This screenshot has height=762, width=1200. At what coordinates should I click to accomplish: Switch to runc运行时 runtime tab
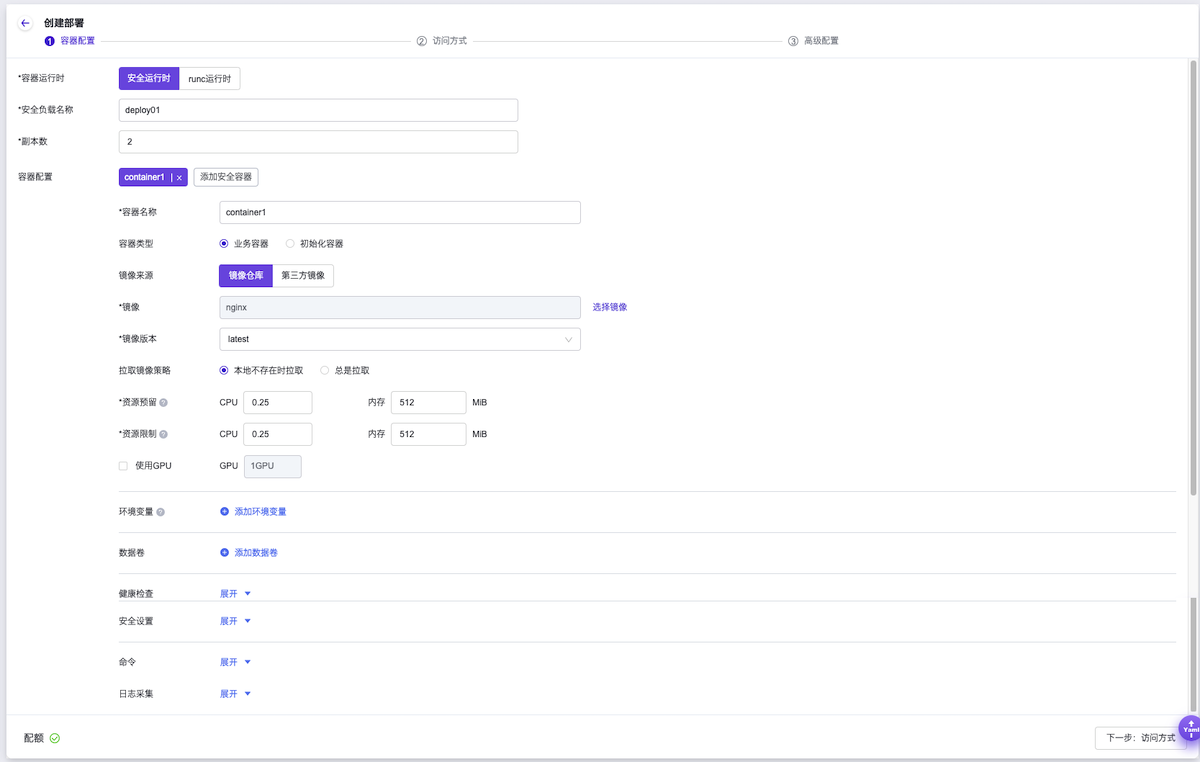click(209, 78)
